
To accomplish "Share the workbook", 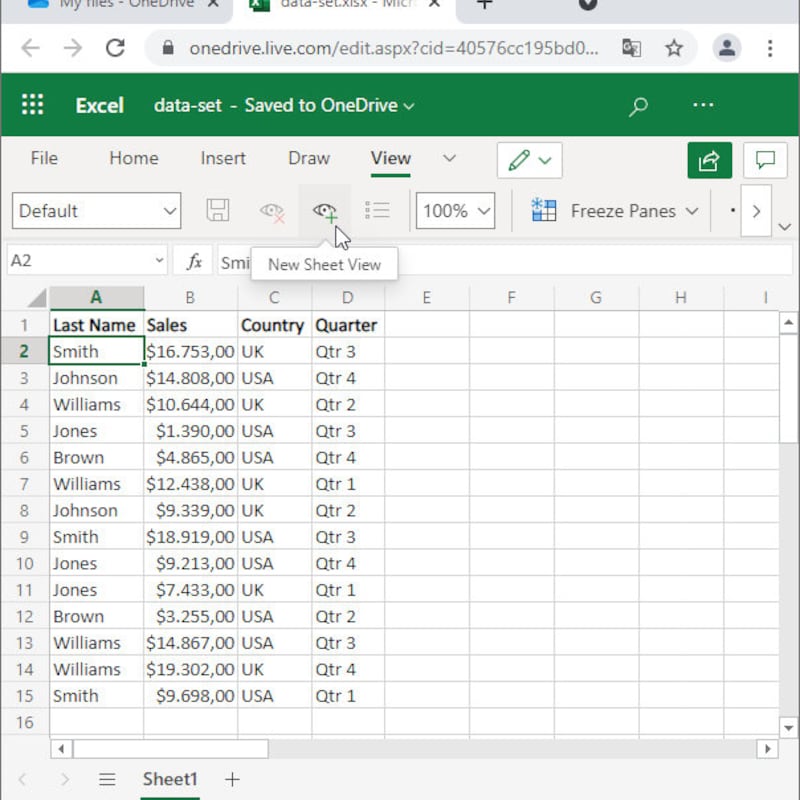I will (709, 160).
